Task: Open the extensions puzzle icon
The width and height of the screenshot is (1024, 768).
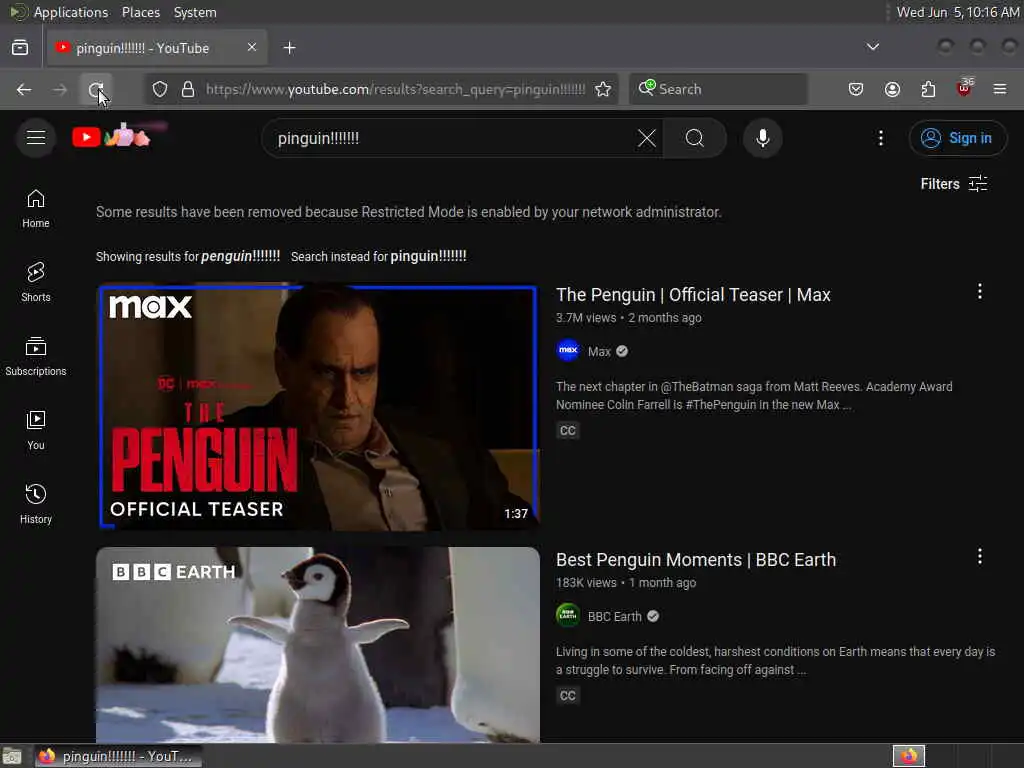Action: [928, 89]
